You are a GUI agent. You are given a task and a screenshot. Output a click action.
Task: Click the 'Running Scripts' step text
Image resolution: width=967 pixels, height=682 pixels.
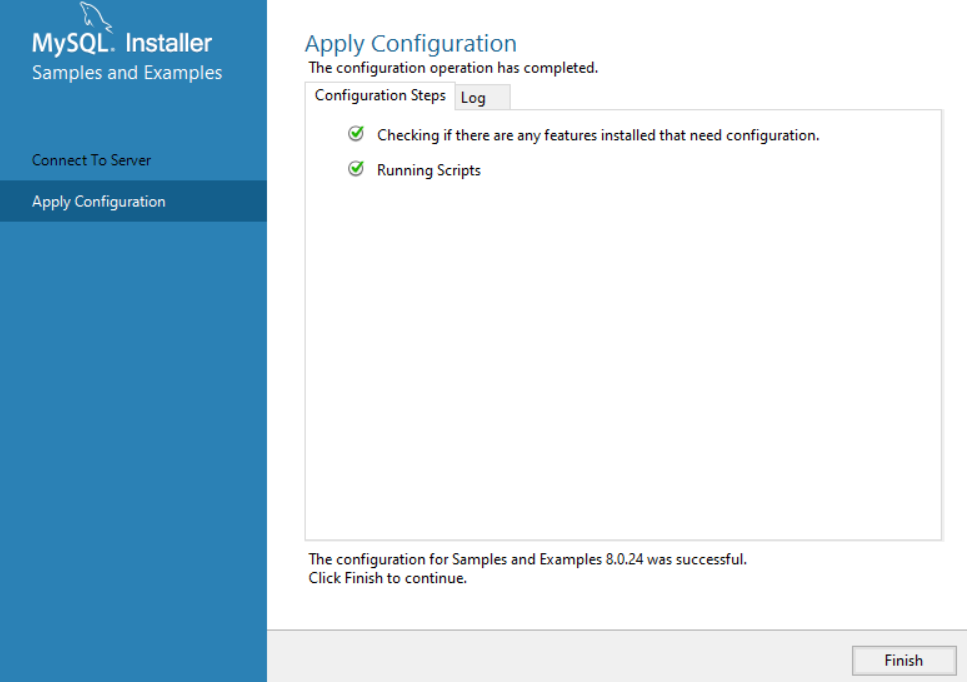coord(429,170)
